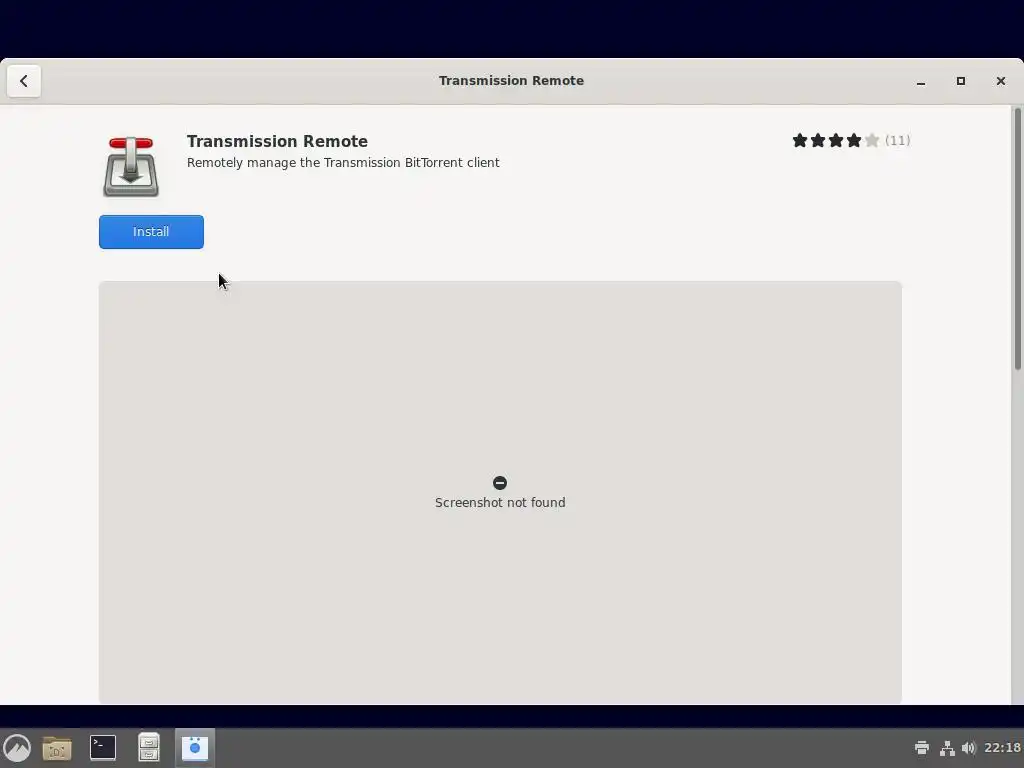Screen dimensions: 1024x768
Task: Minimize the Transmission Remote window
Action: point(921,81)
